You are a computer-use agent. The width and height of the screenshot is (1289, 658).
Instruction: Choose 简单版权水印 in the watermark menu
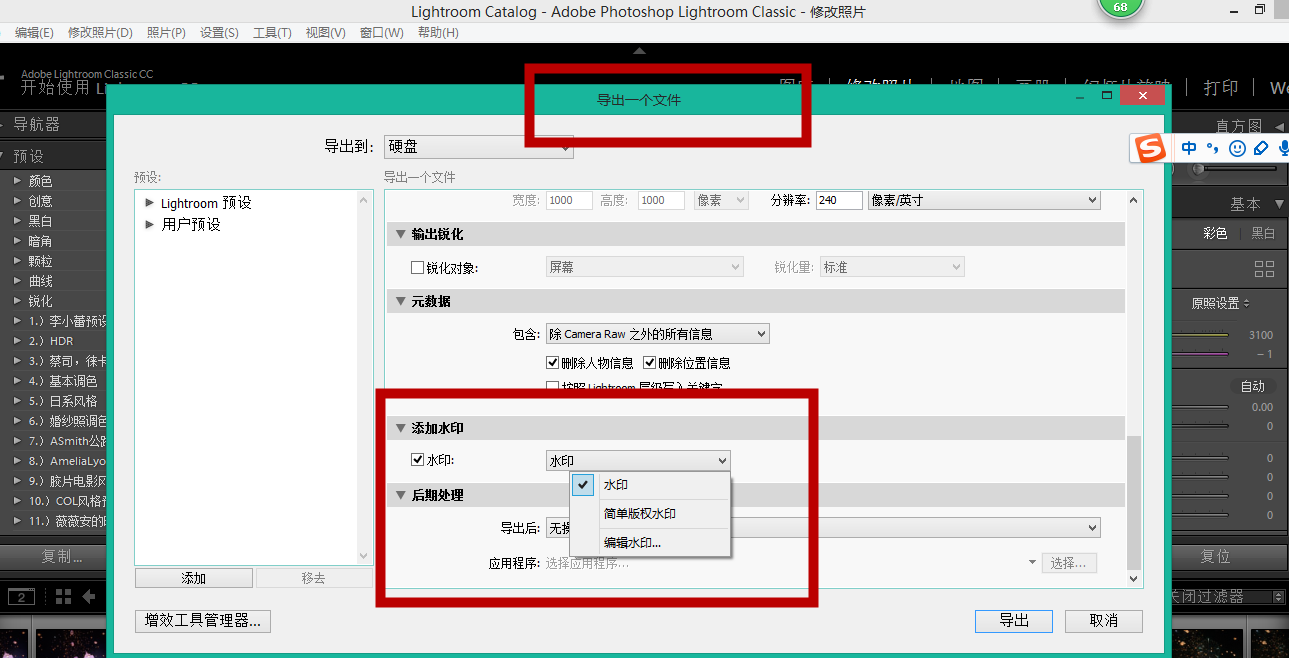pos(639,514)
